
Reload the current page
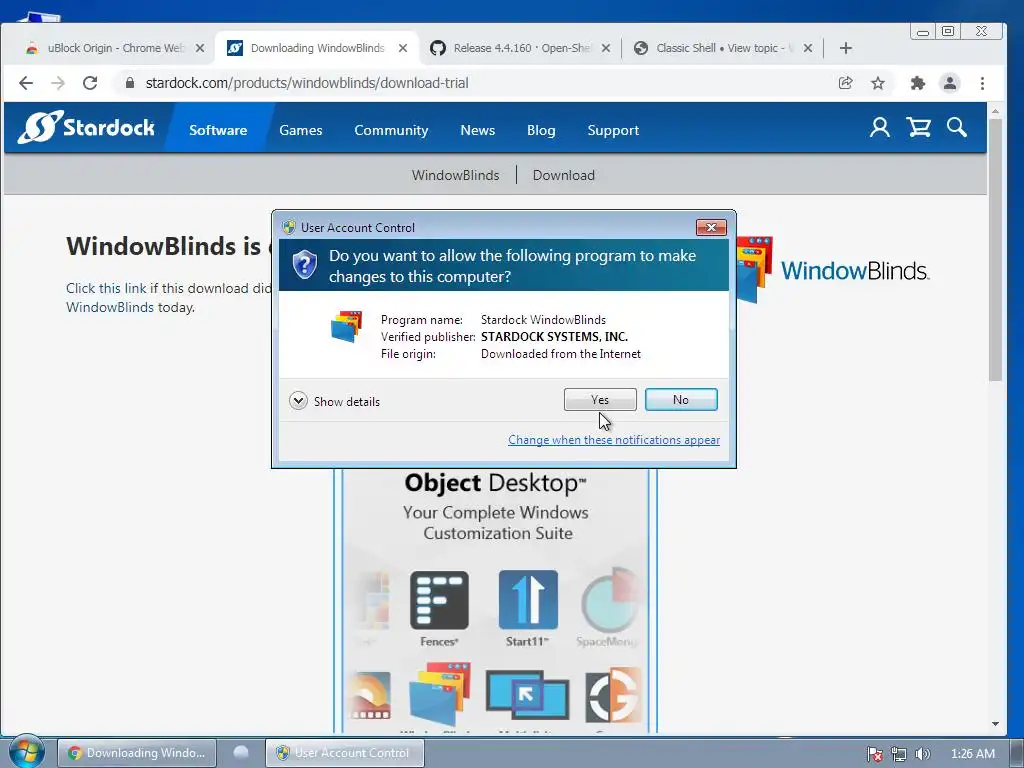pos(90,83)
